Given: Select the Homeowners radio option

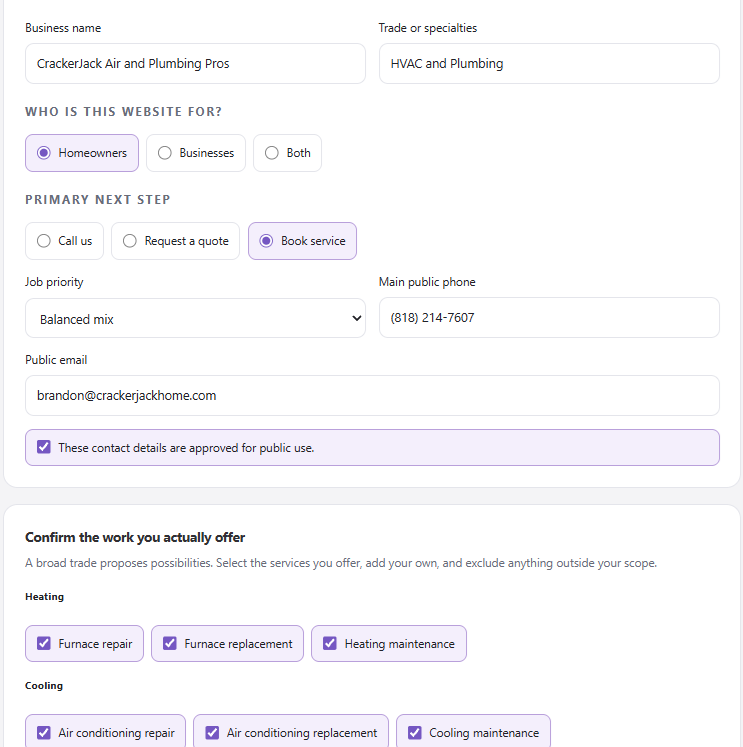Looking at the screenshot, I should click(82, 153).
